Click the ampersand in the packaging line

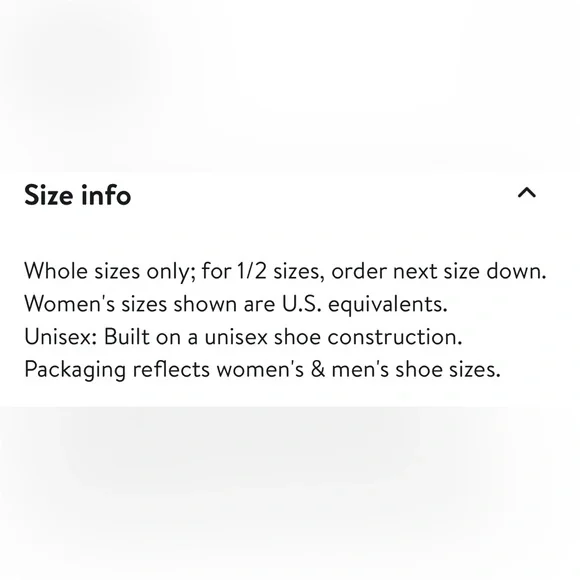(x=318, y=369)
